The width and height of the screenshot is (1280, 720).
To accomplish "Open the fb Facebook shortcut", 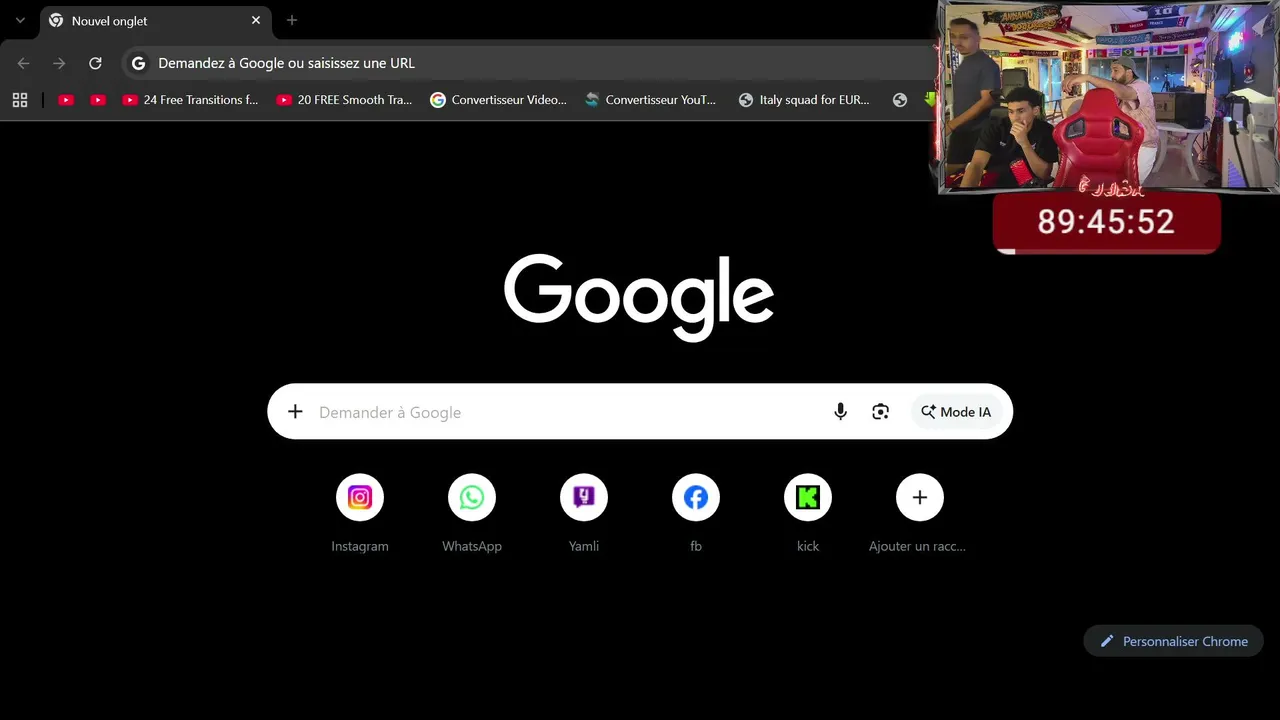I will (696, 513).
